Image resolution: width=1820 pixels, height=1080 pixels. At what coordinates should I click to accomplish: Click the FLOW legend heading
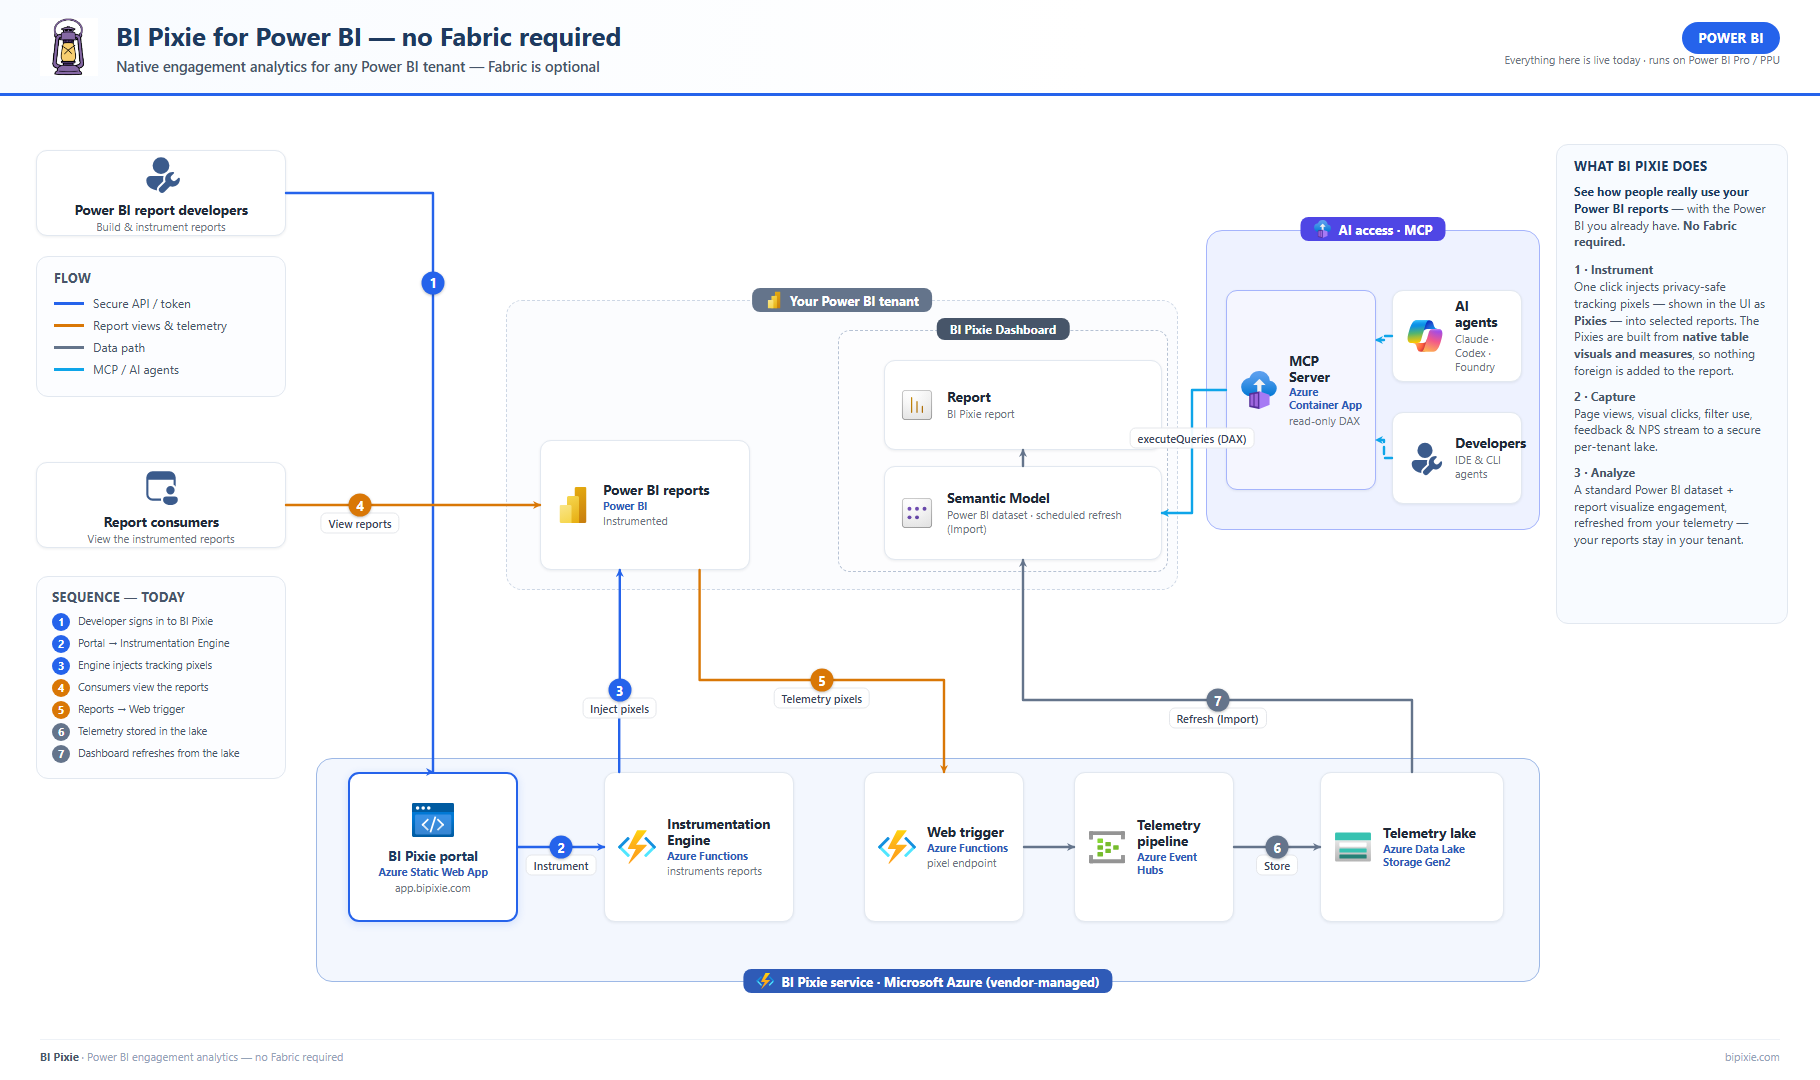pos(72,278)
